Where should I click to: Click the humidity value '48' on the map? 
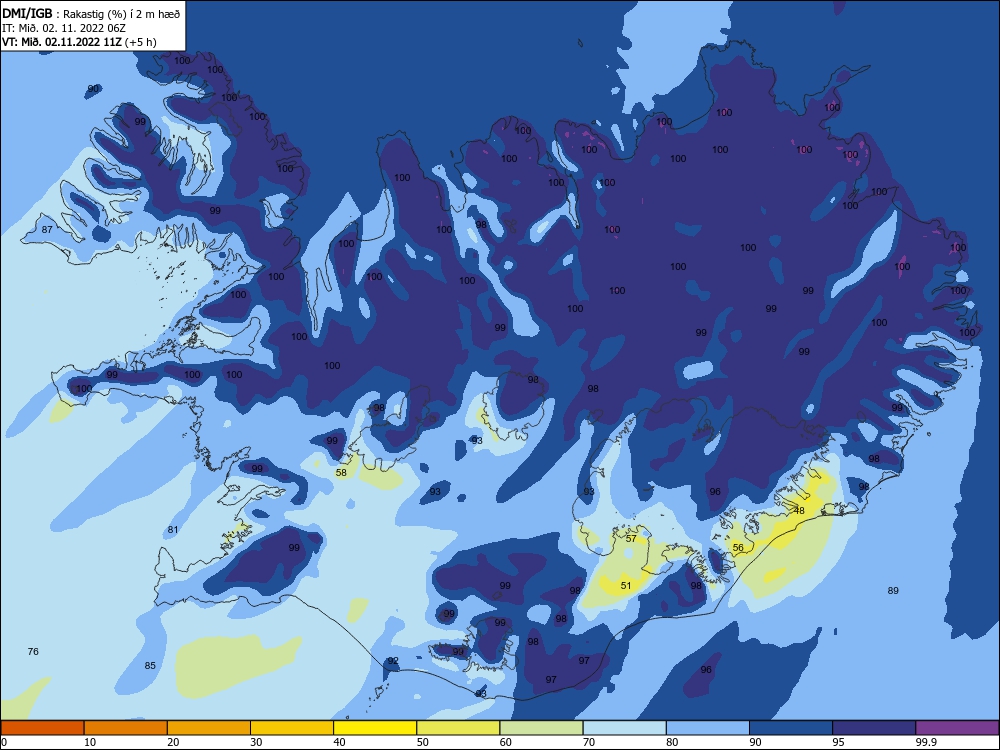799,510
